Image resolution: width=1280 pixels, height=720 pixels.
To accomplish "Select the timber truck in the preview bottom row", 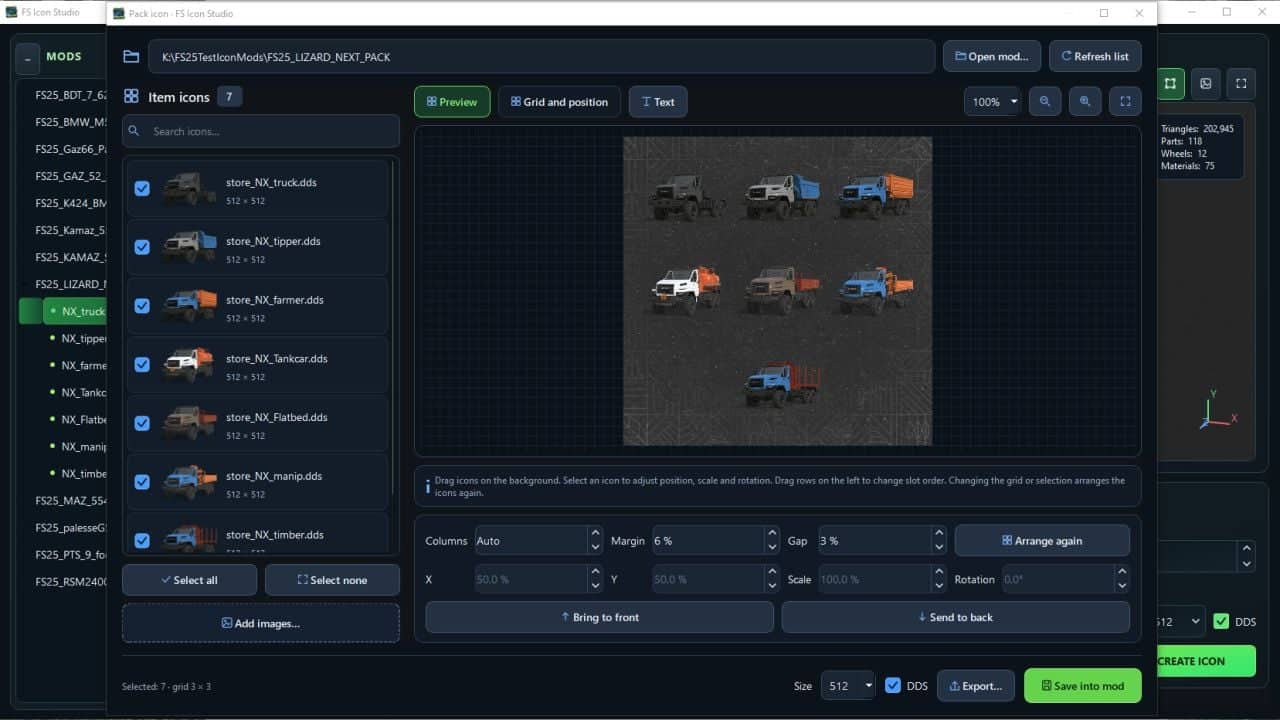I will [x=782, y=383].
